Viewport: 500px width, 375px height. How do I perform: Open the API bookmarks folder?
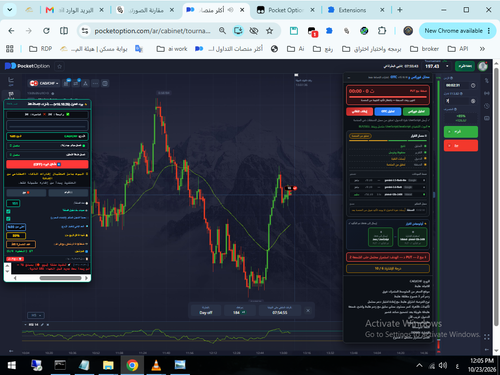[458, 49]
